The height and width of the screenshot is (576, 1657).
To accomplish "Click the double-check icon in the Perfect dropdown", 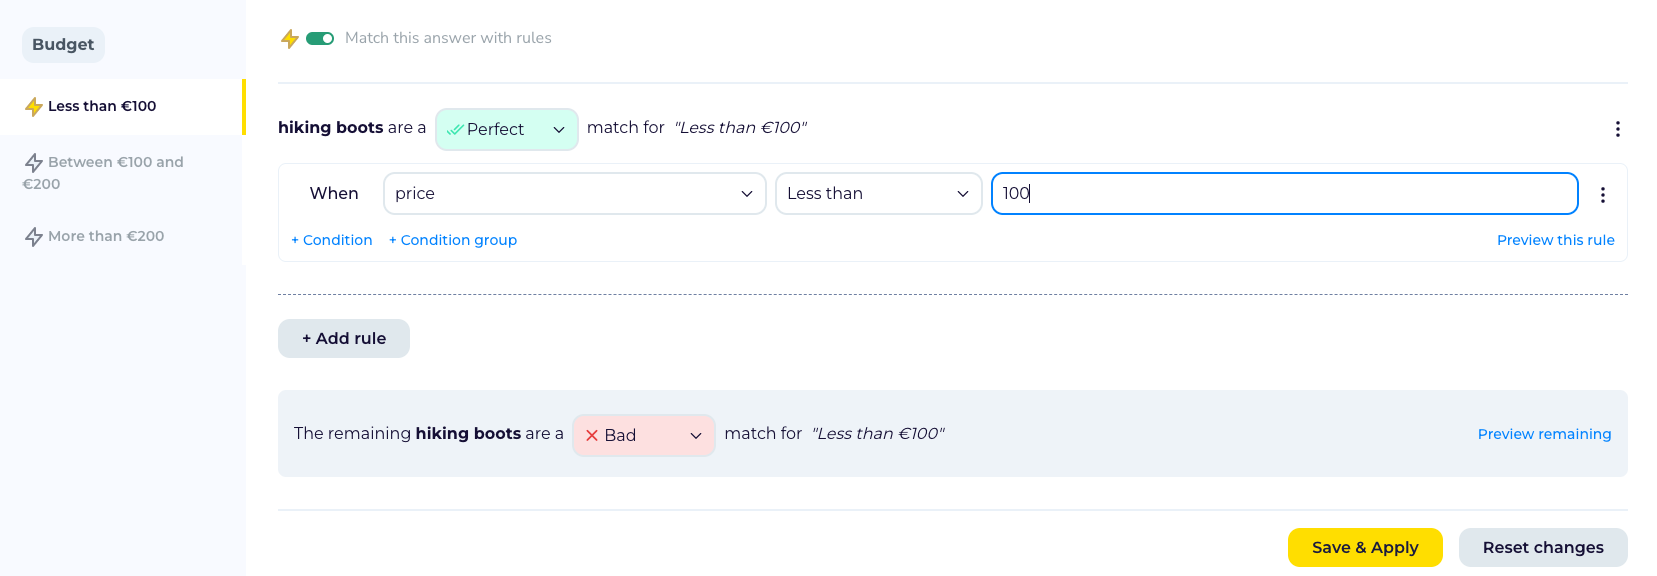I will pyautogui.click(x=455, y=130).
